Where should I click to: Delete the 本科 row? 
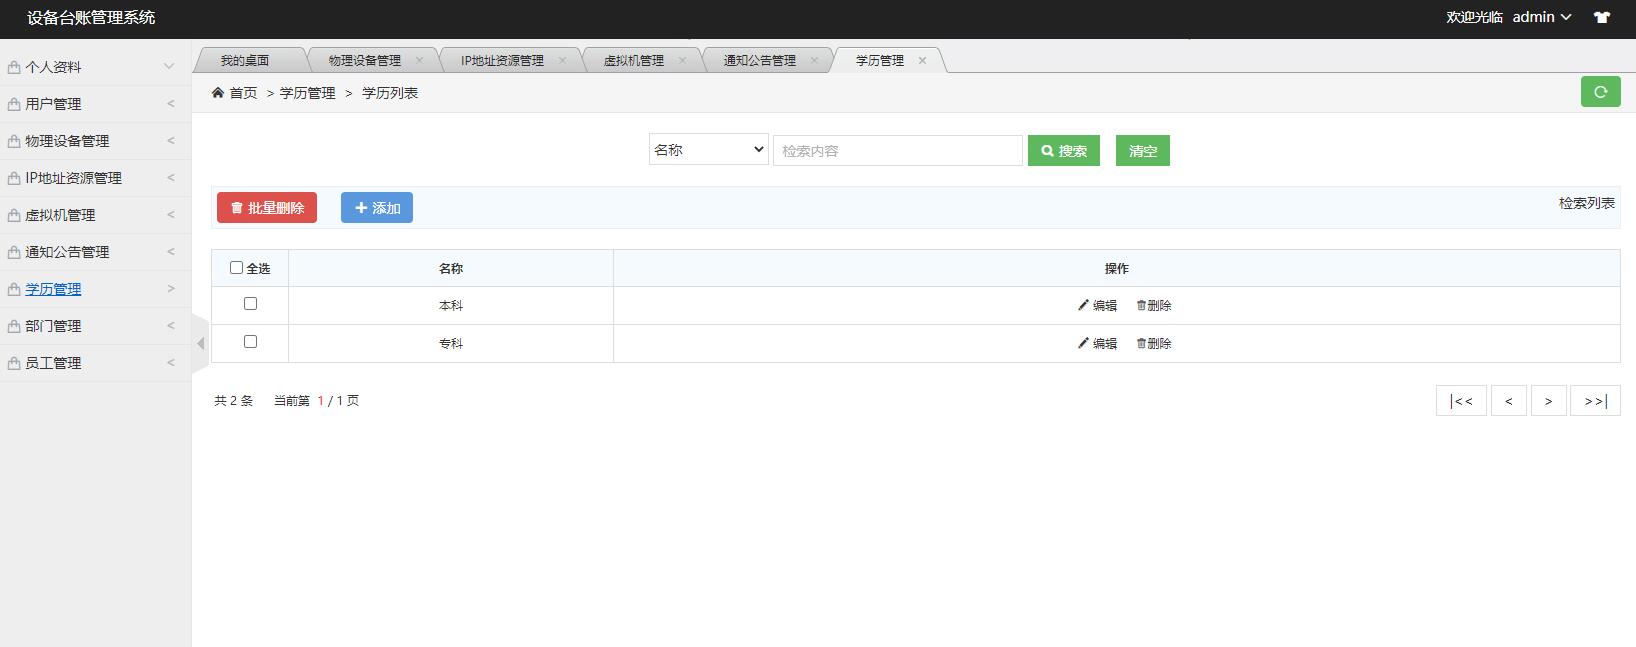1154,305
